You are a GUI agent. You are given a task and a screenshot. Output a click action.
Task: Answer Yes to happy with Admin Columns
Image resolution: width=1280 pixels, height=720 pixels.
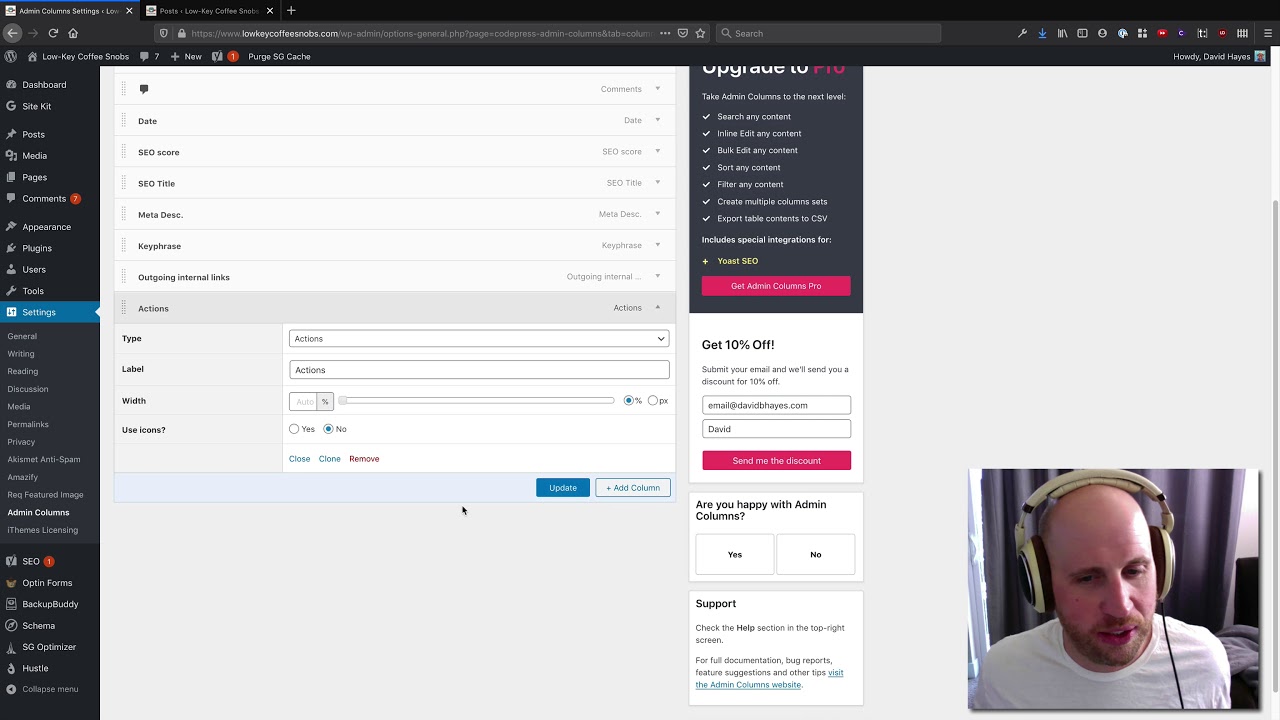(735, 554)
